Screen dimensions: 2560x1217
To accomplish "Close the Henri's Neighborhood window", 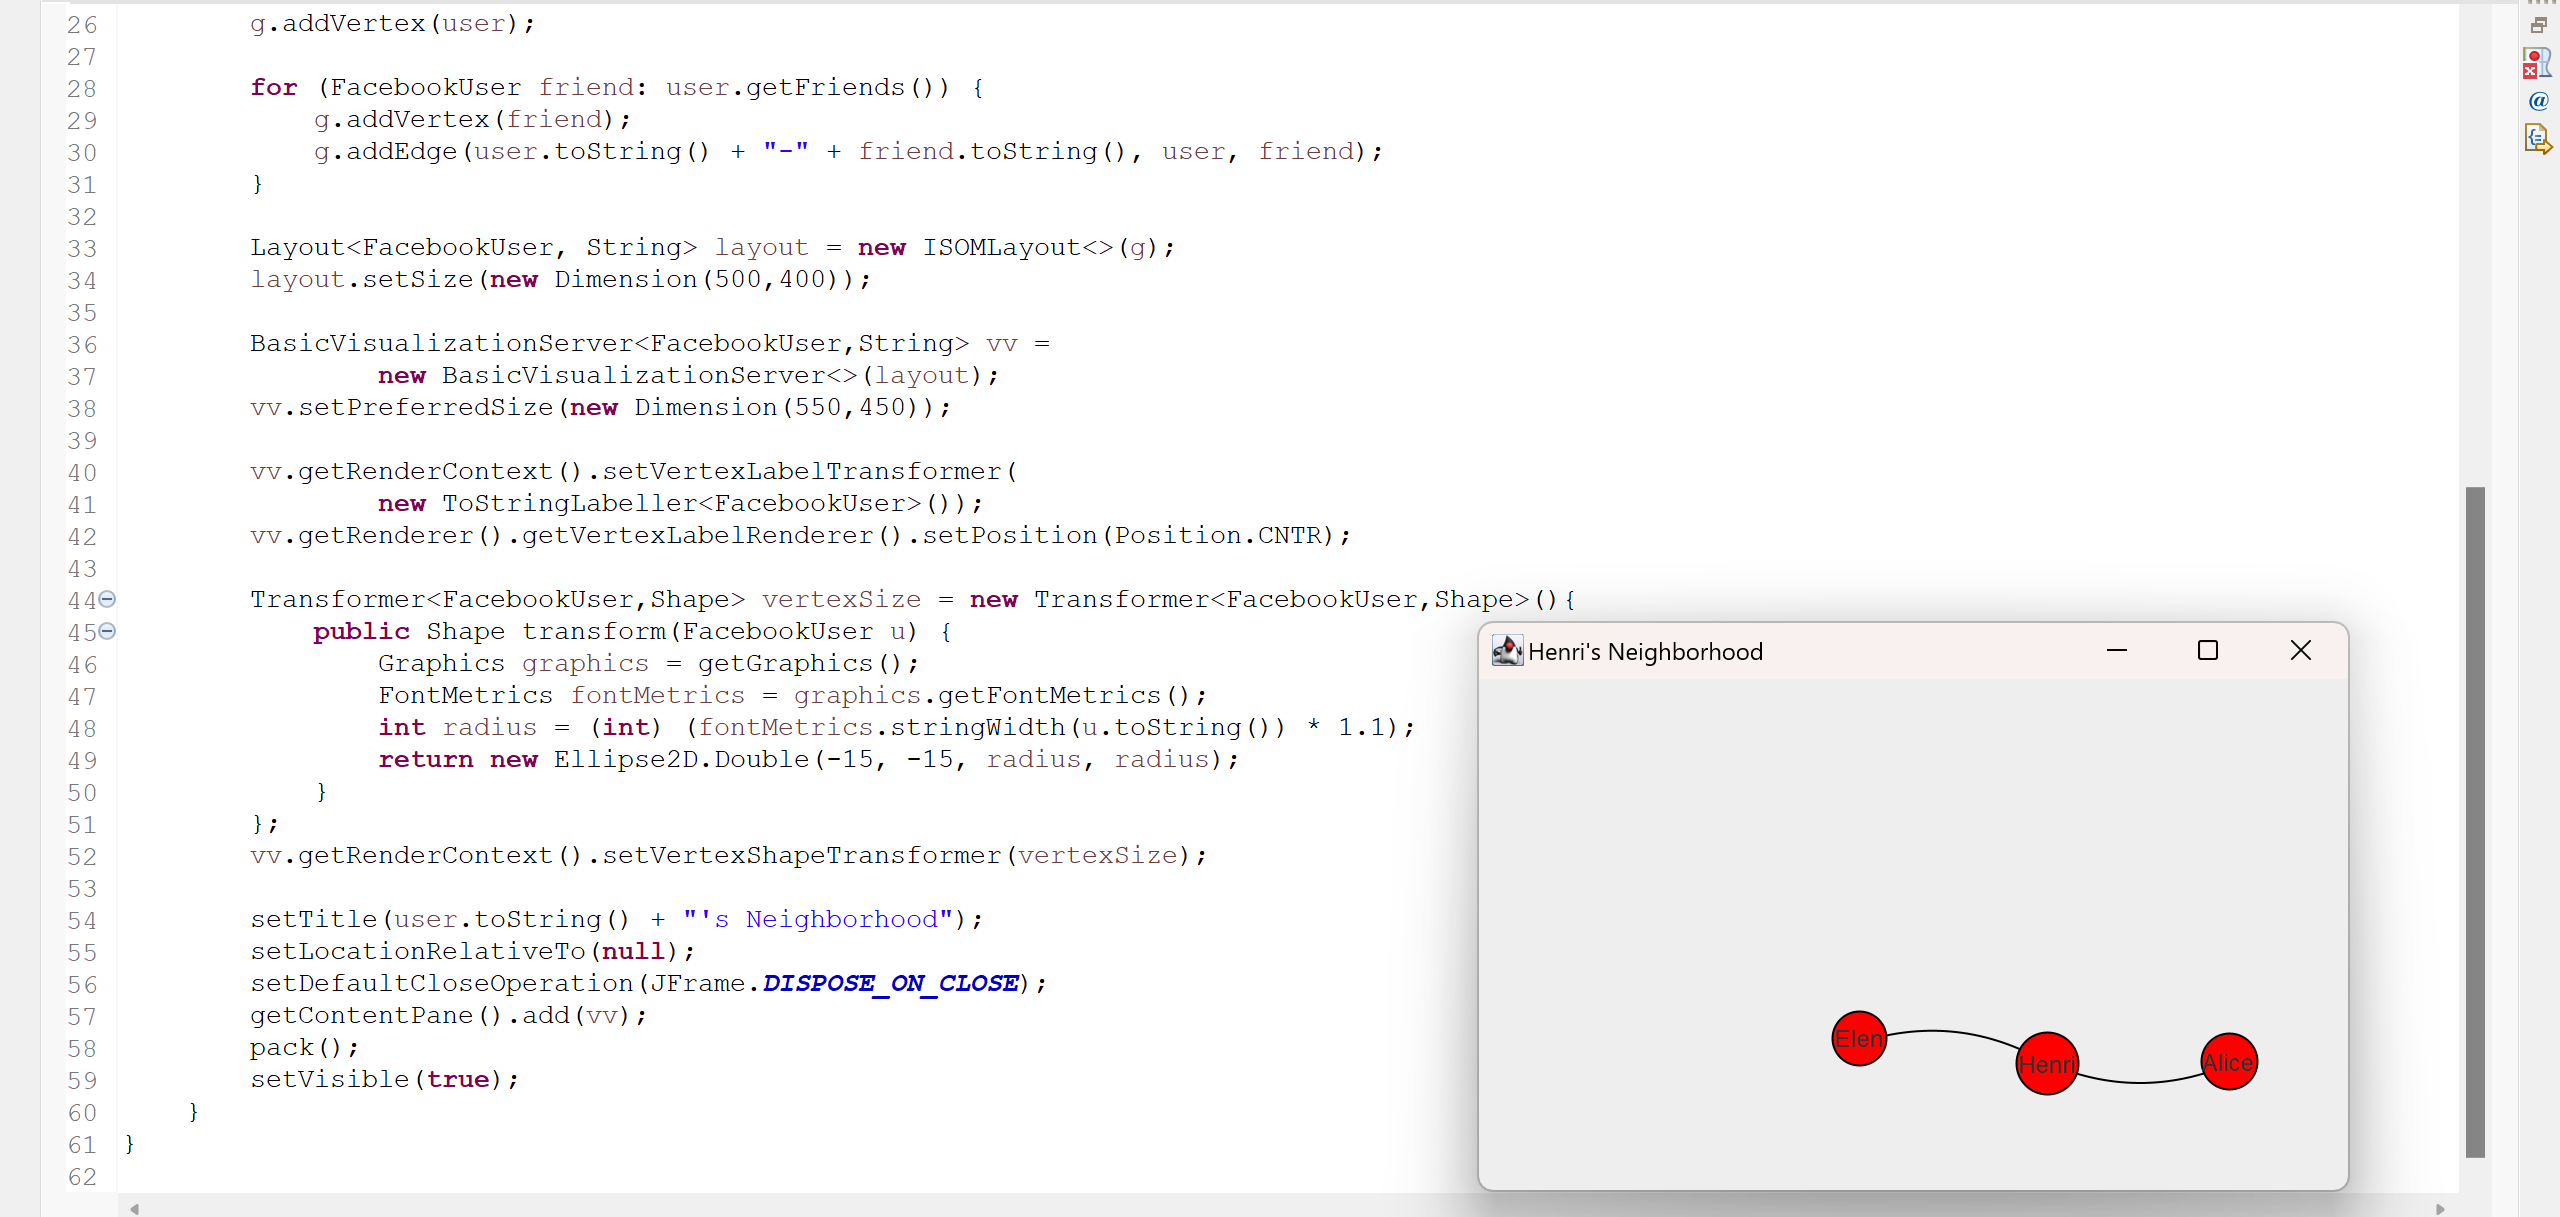I will tap(2300, 650).
